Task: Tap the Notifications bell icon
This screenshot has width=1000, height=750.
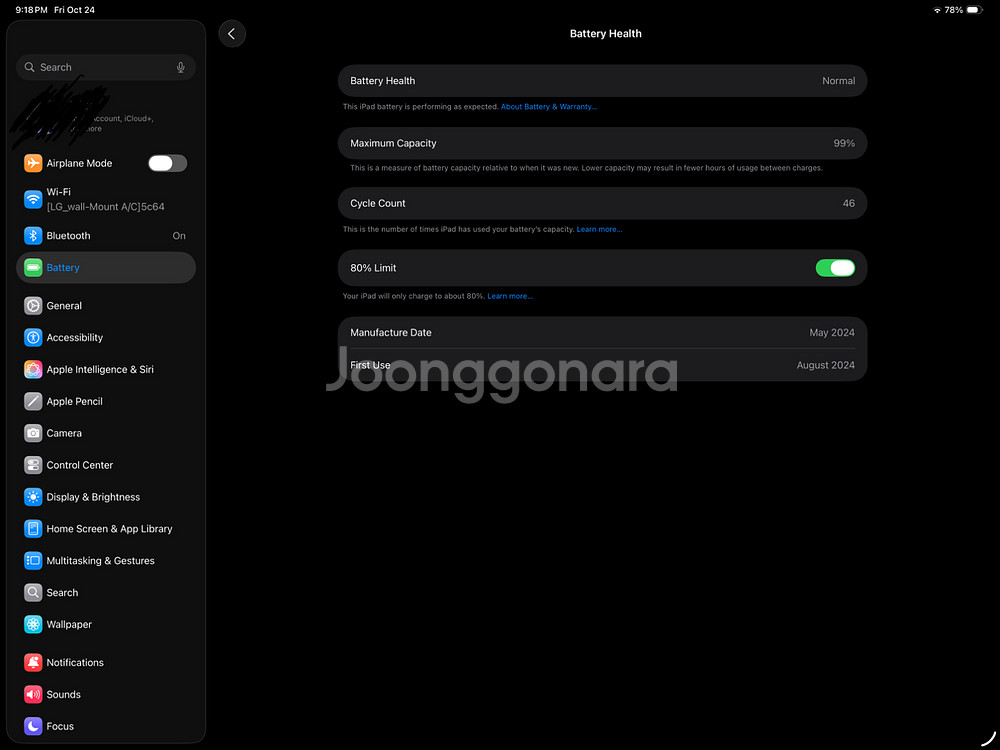Action: (x=33, y=662)
